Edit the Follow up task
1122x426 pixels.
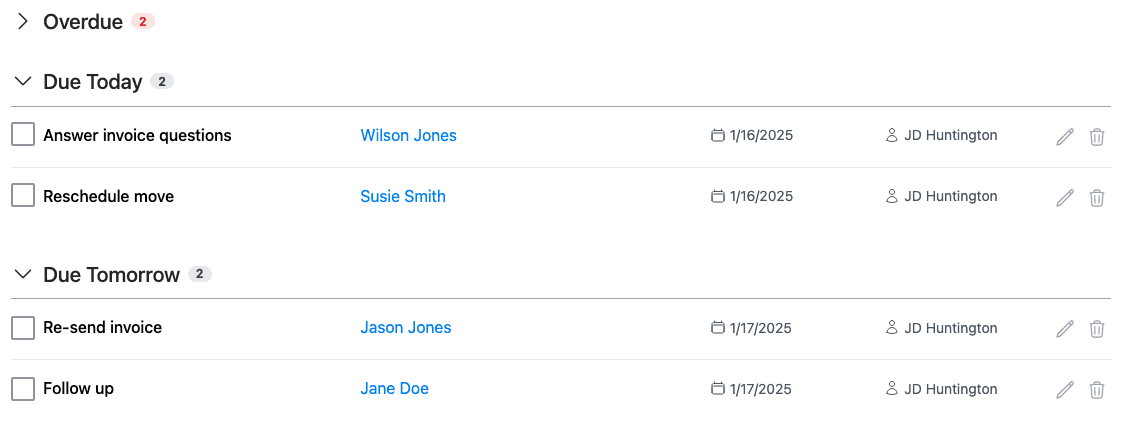pyautogui.click(x=1065, y=389)
